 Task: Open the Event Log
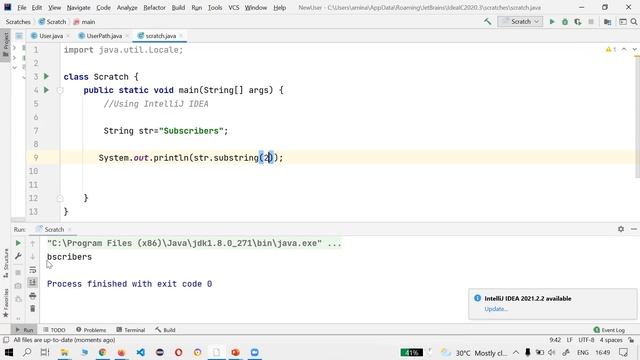(x=609, y=330)
